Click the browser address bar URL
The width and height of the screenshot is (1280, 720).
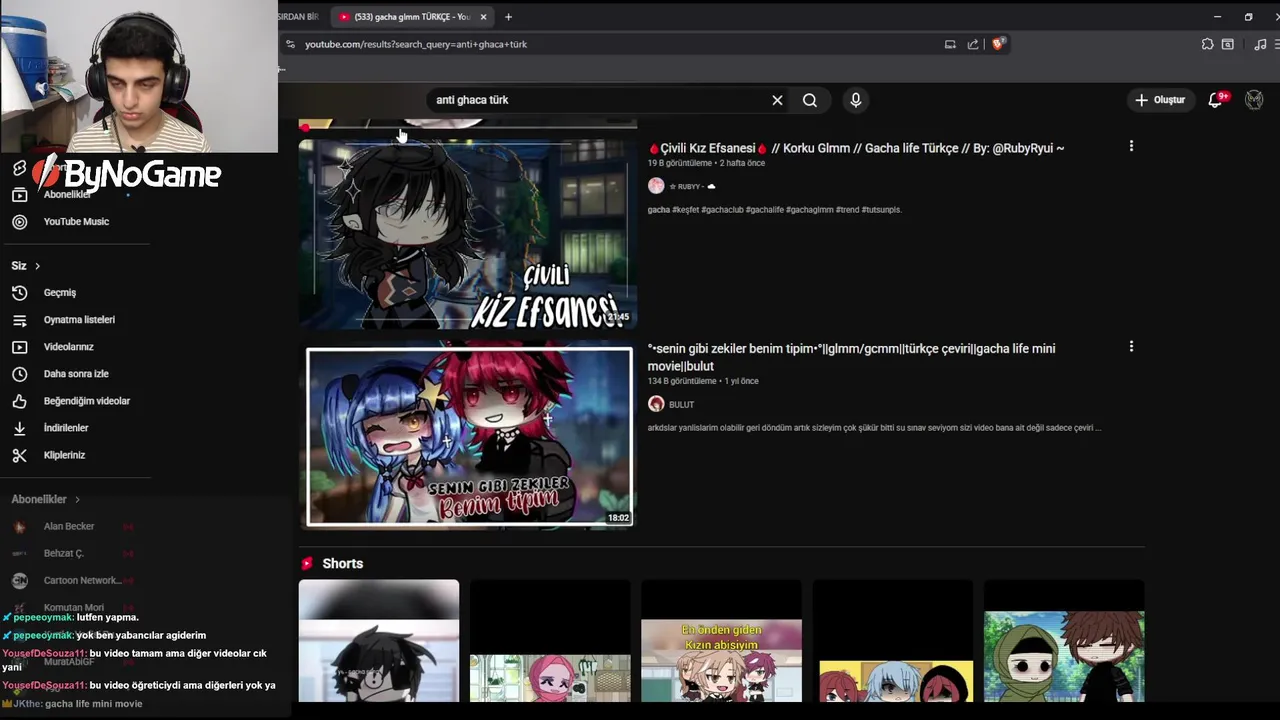[416, 44]
